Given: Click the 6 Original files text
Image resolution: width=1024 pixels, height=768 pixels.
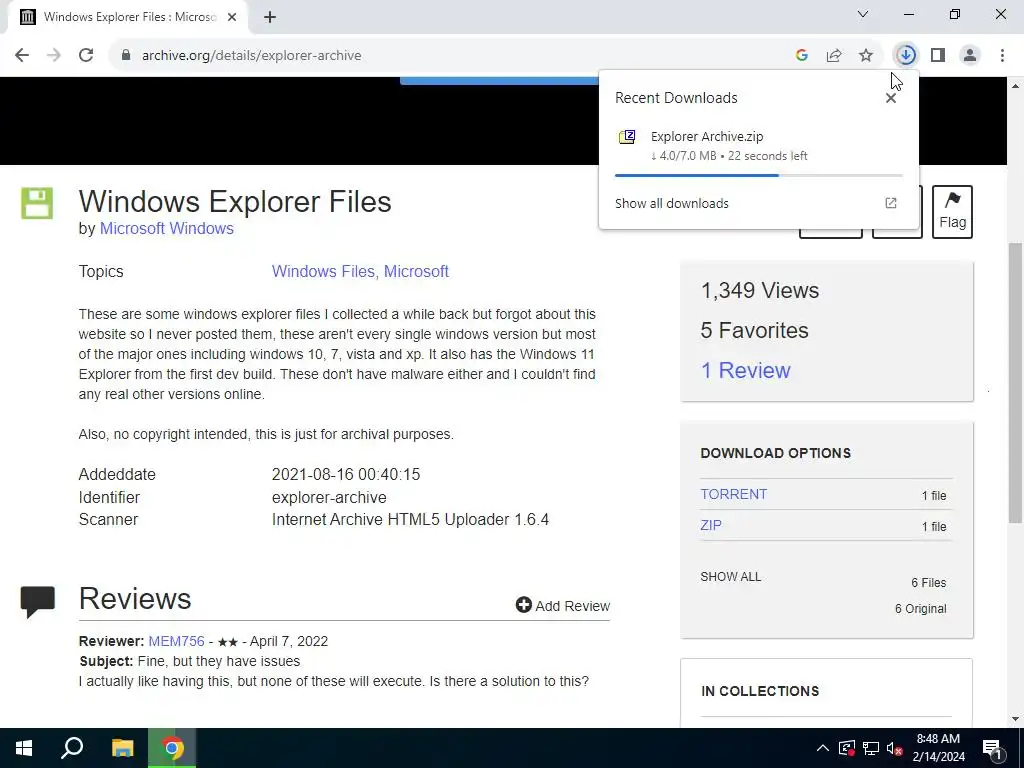Looking at the screenshot, I should click(x=920, y=609).
